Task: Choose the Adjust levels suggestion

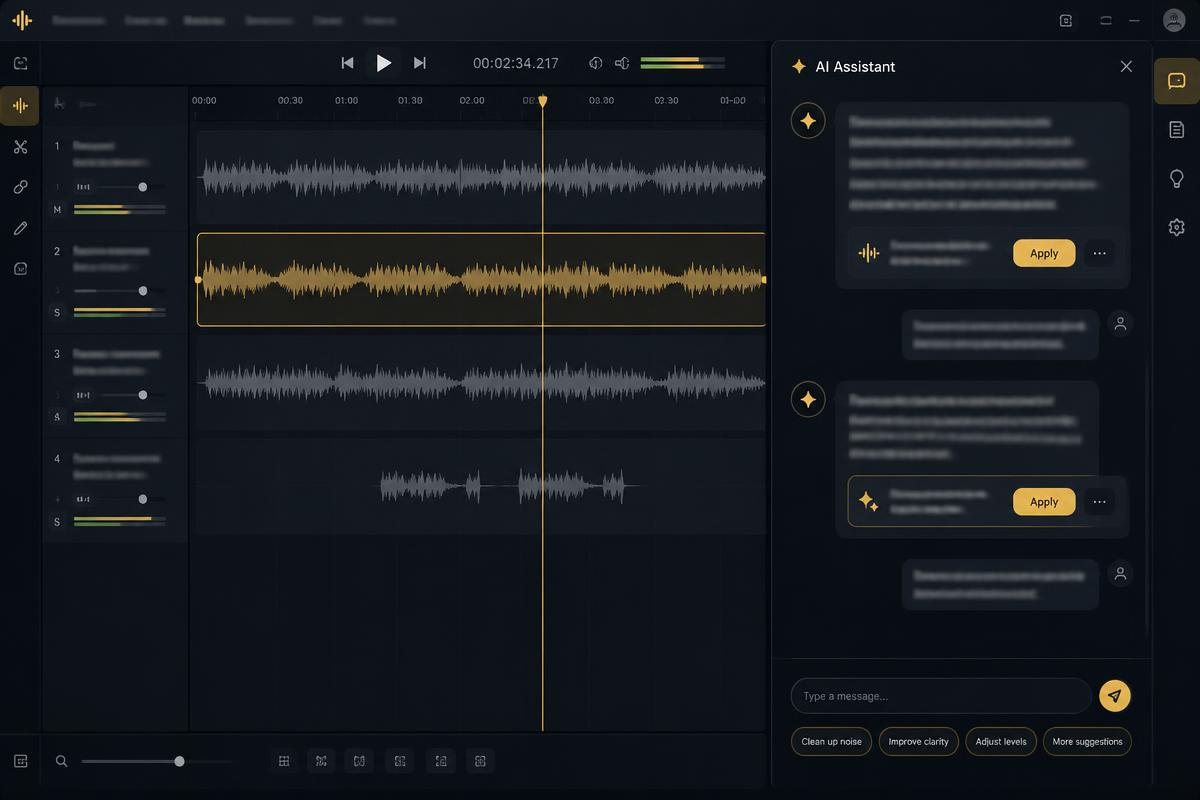Action: 1001,741
